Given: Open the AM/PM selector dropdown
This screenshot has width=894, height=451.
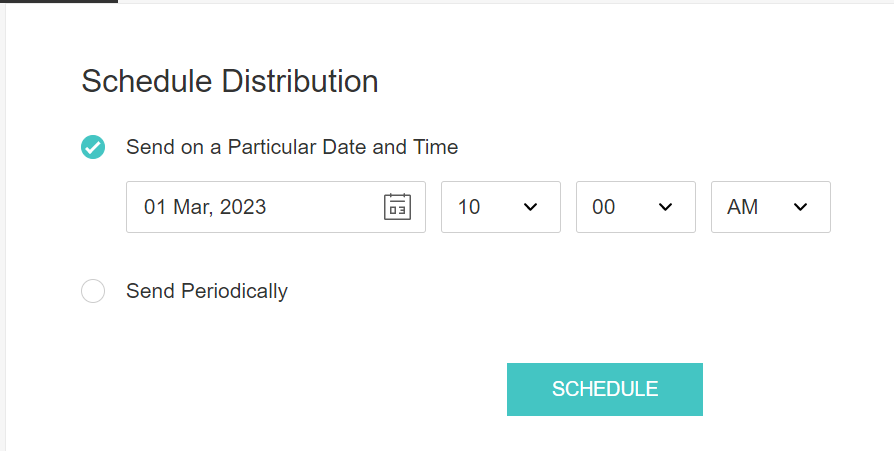Looking at the screenshot, I should point(770,207).
